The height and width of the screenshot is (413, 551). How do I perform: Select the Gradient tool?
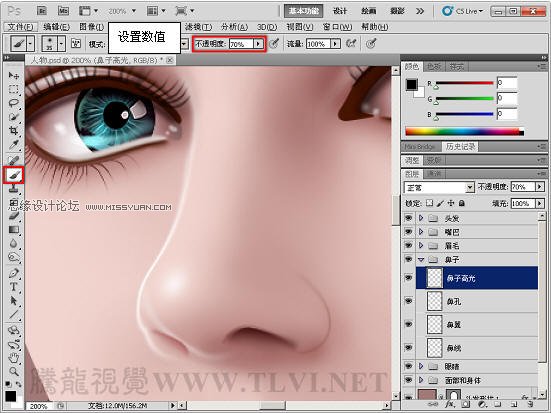[x=14, y=230]
